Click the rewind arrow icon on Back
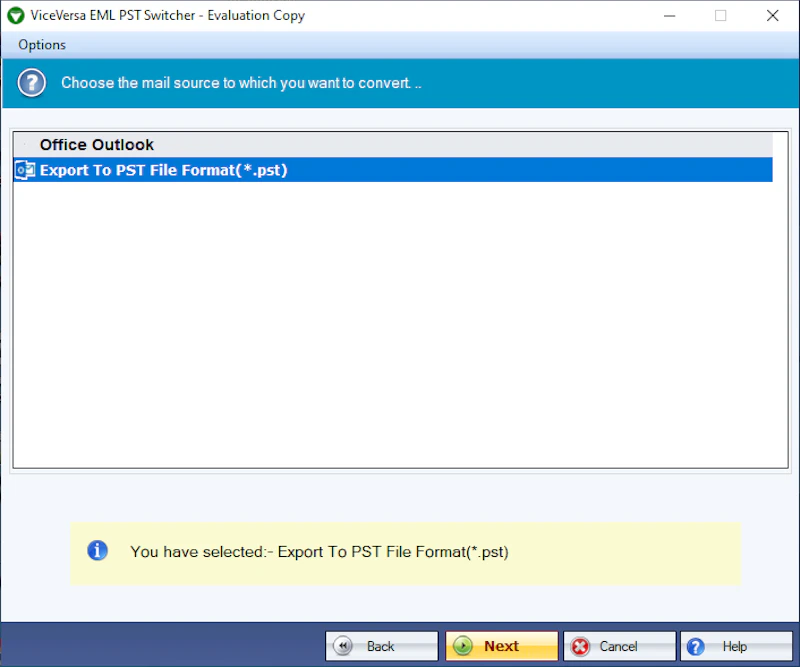 pos(343,646)
